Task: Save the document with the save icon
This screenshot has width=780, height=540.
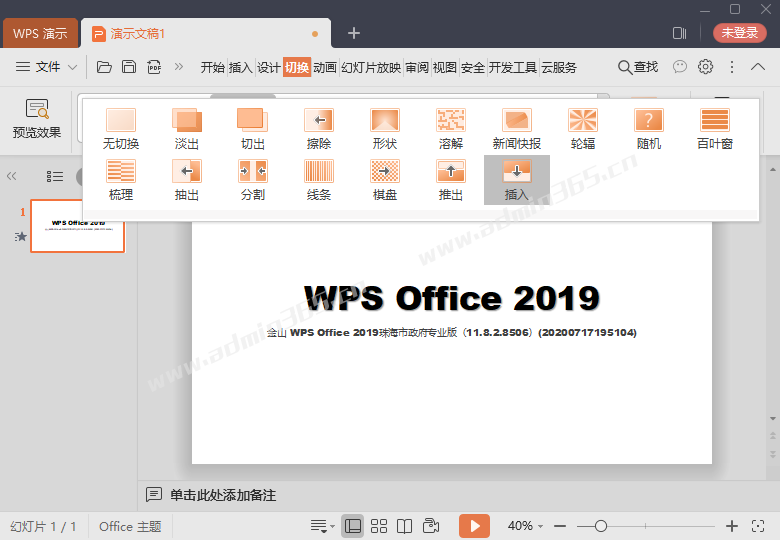Action: pos(129,67)
